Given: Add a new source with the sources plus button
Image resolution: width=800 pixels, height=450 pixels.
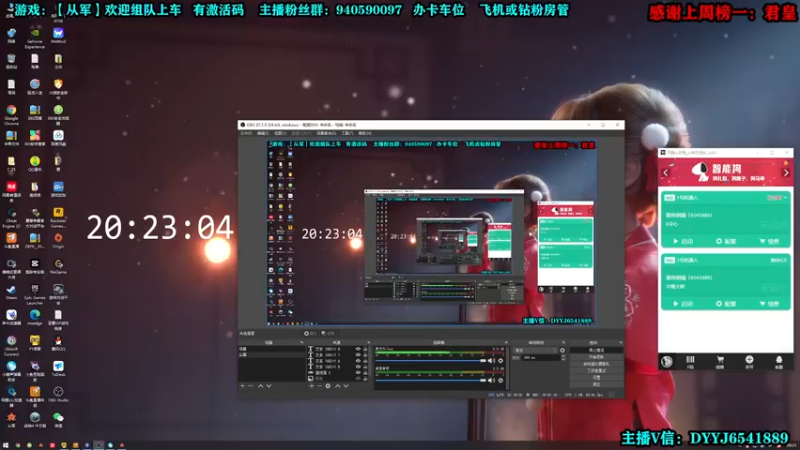Looking at the screenshot, I should (311, 386).
